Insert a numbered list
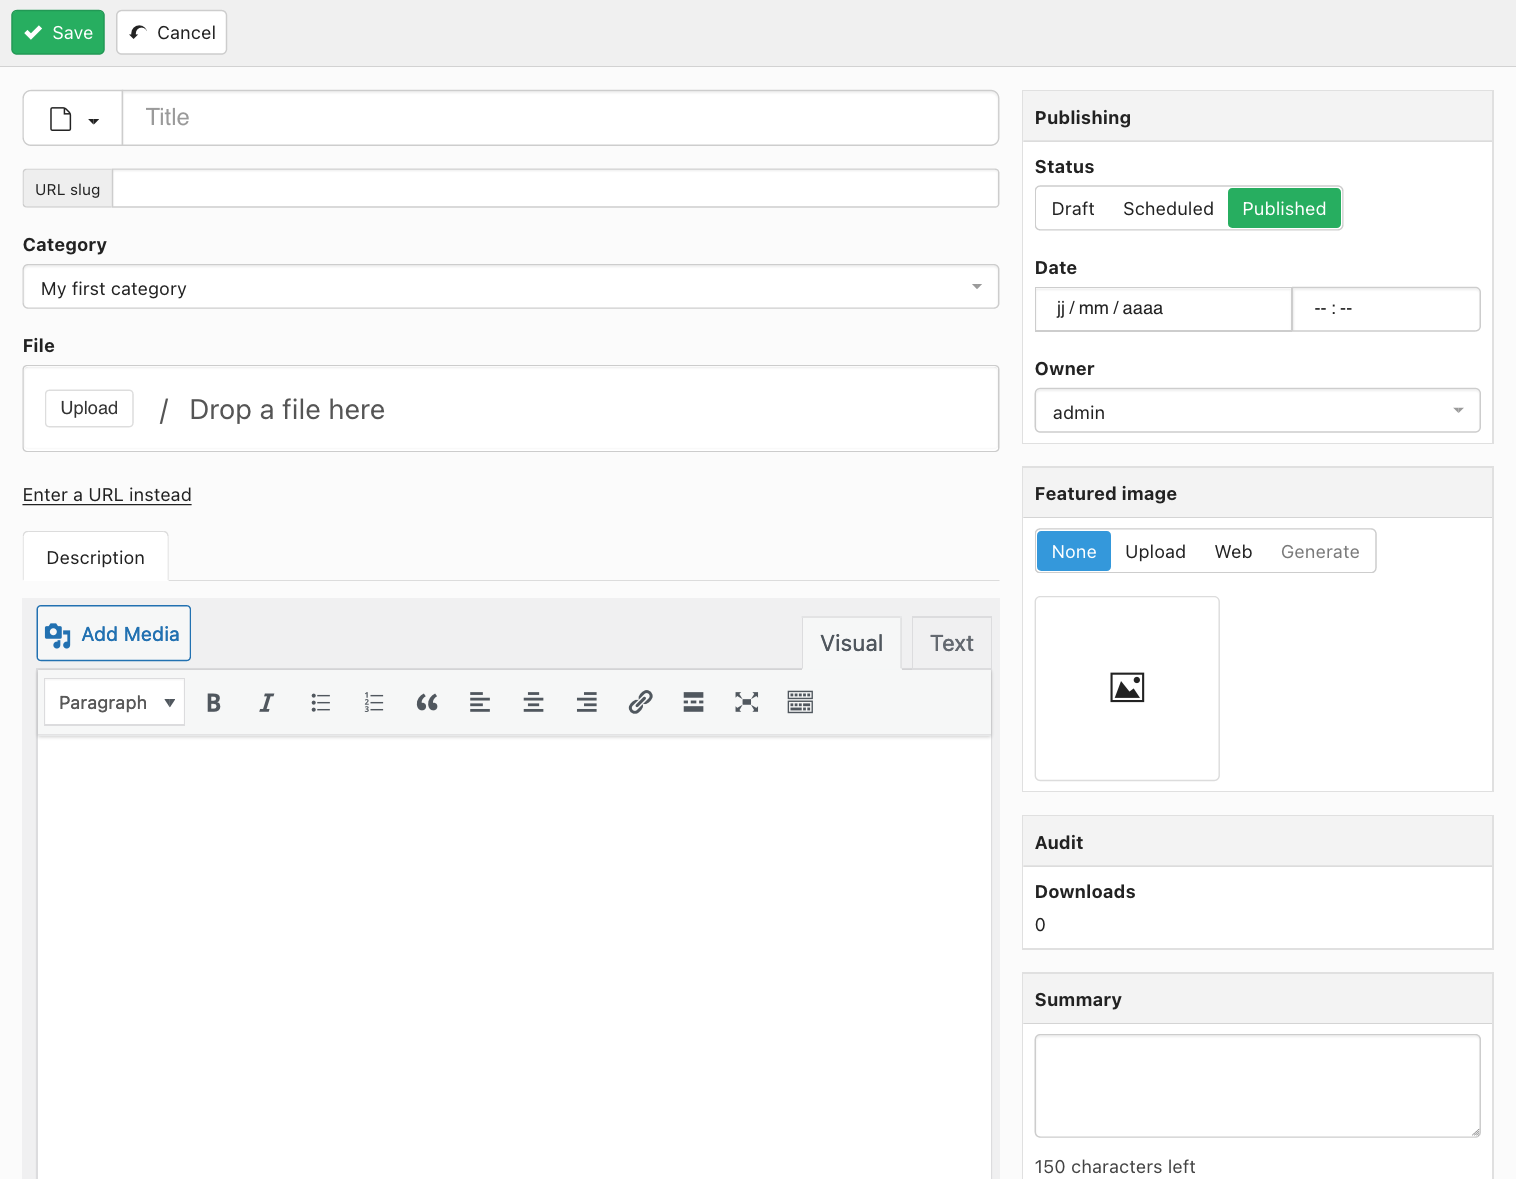 (374, 703)
